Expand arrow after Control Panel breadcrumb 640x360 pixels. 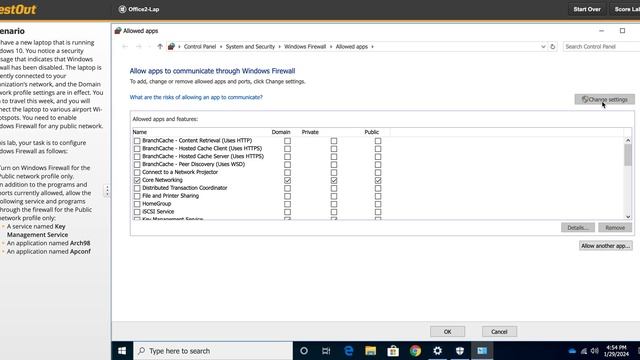(221, 47)
